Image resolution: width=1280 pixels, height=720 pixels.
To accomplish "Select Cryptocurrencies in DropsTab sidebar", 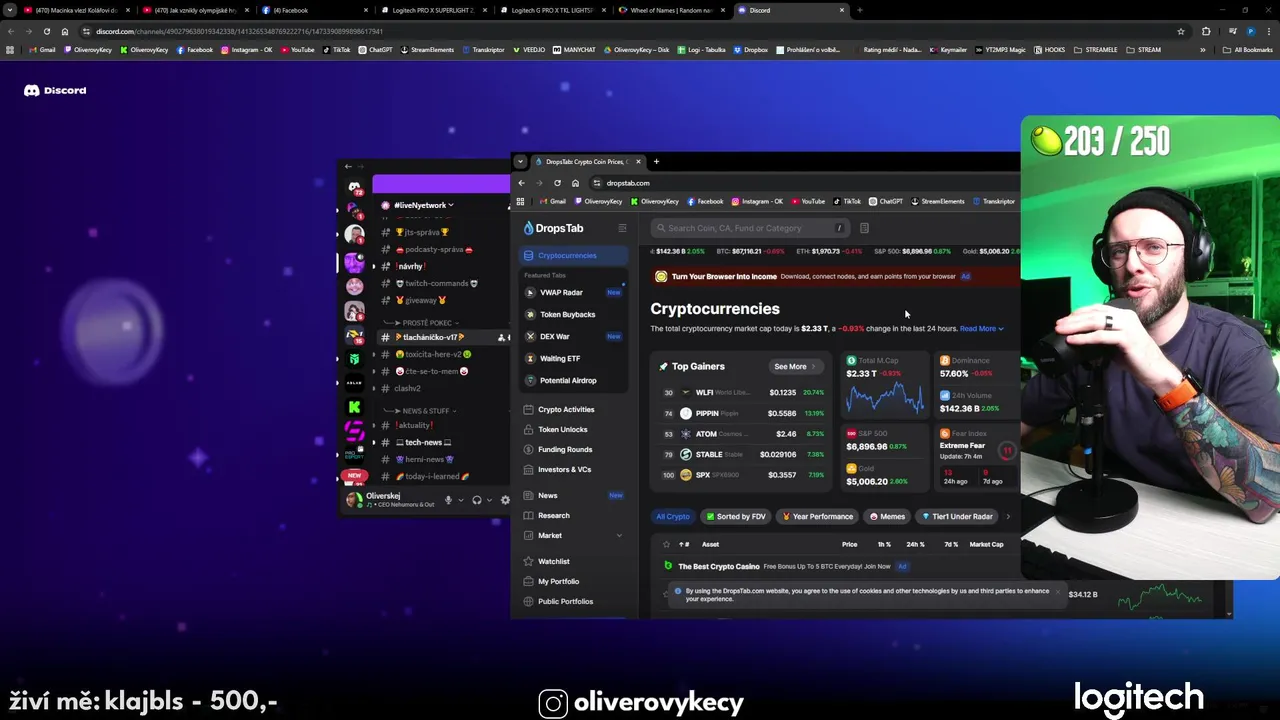I will coord(573,255).
